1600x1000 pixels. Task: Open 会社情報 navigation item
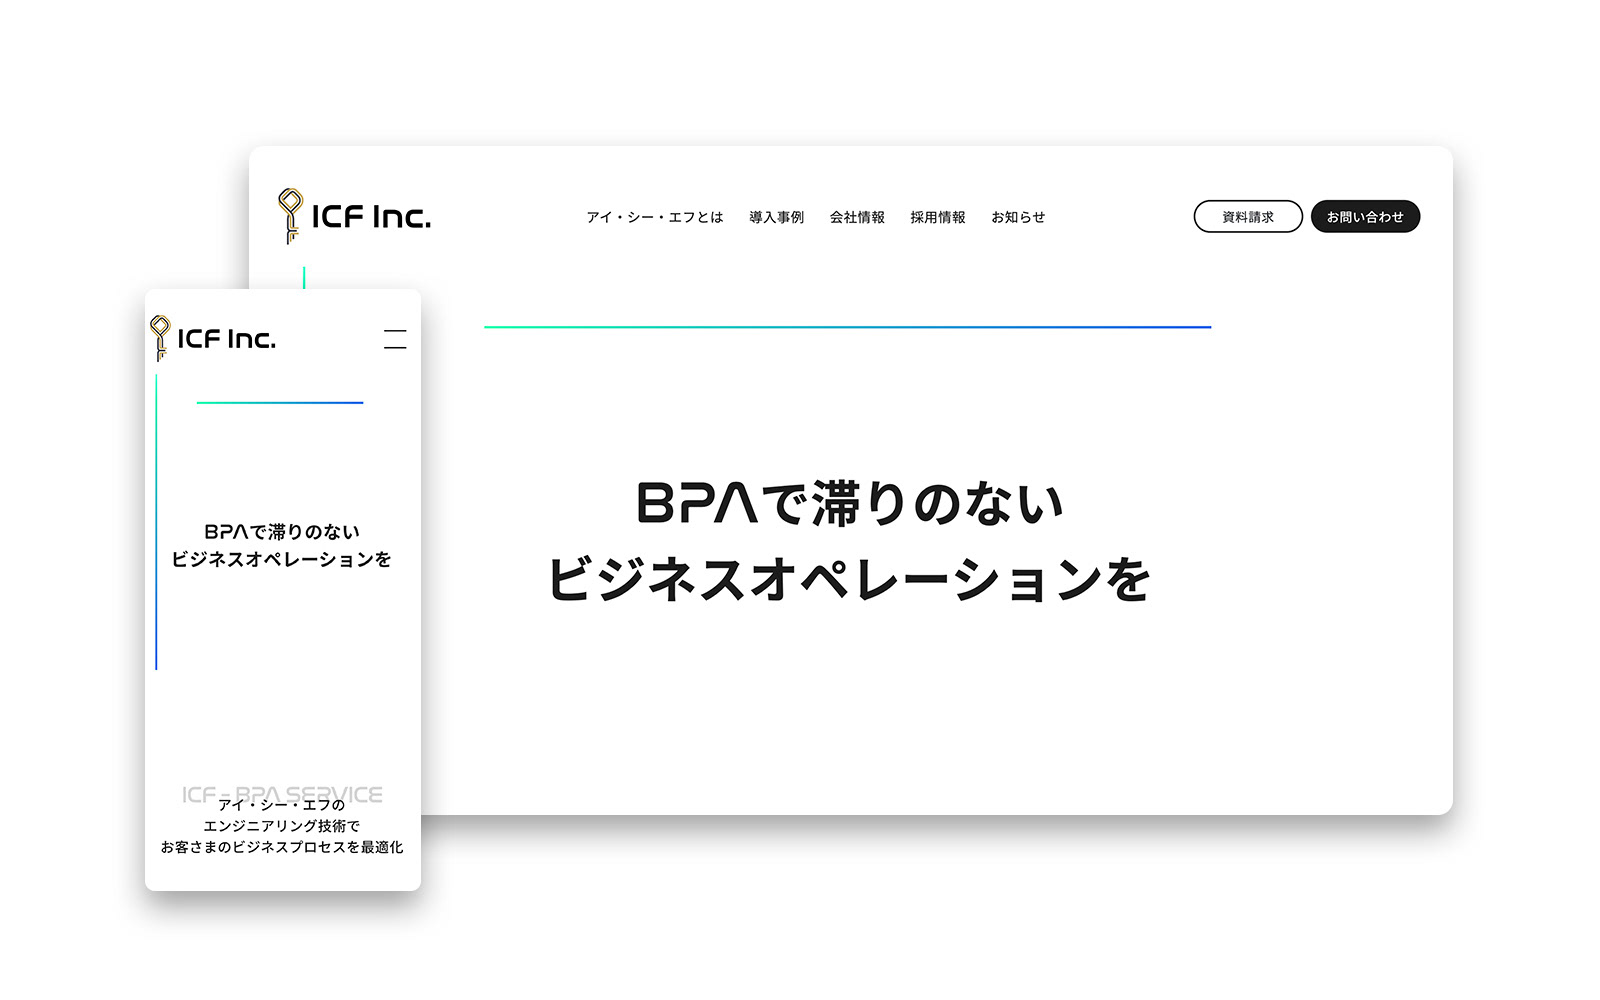tap(857, 217)
